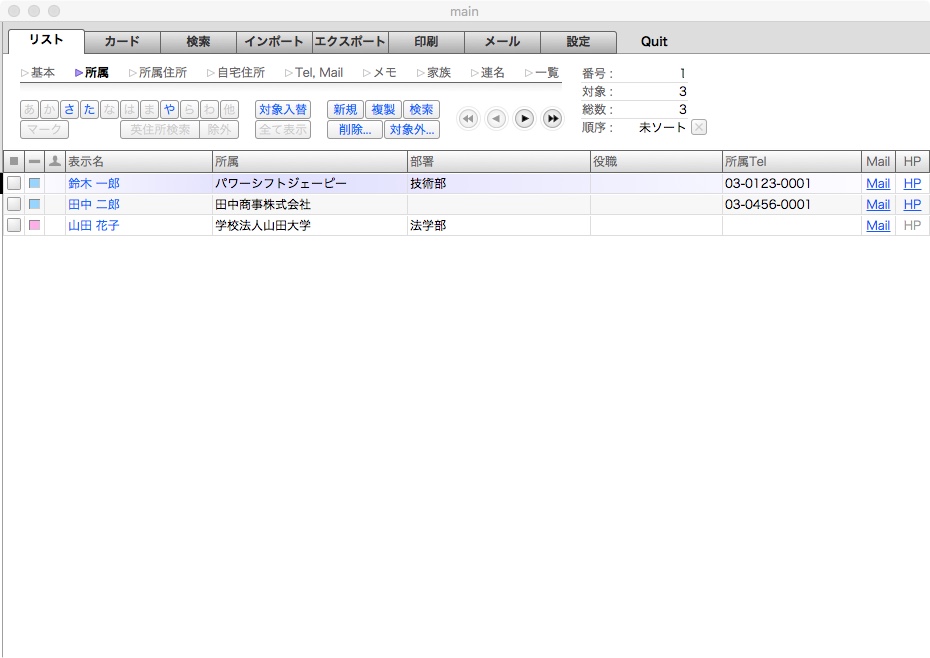
Task: Filter names by the や kana button
Action: (169, 109)
